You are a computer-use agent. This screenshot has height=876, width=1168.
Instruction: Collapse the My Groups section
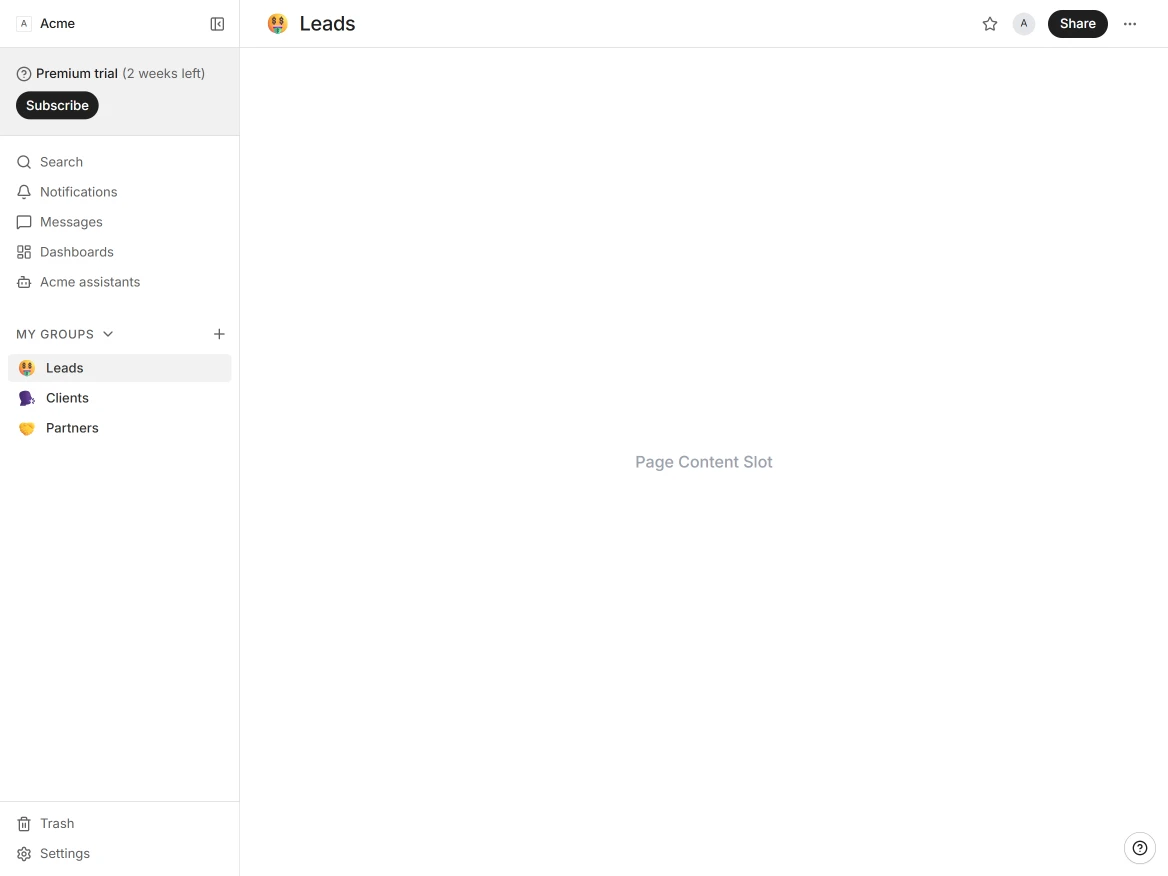pos(108,334)
